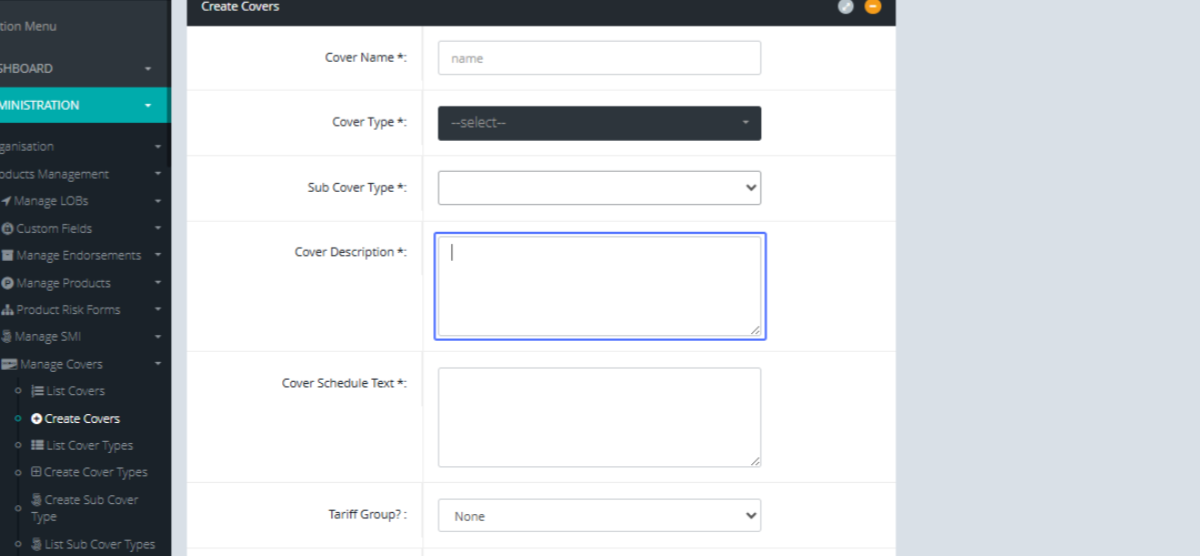The width and height of the screenshot is (1200, 556).
Task: Focus the Cover Schedule Text textarea
Action: (x=599, y=417)
